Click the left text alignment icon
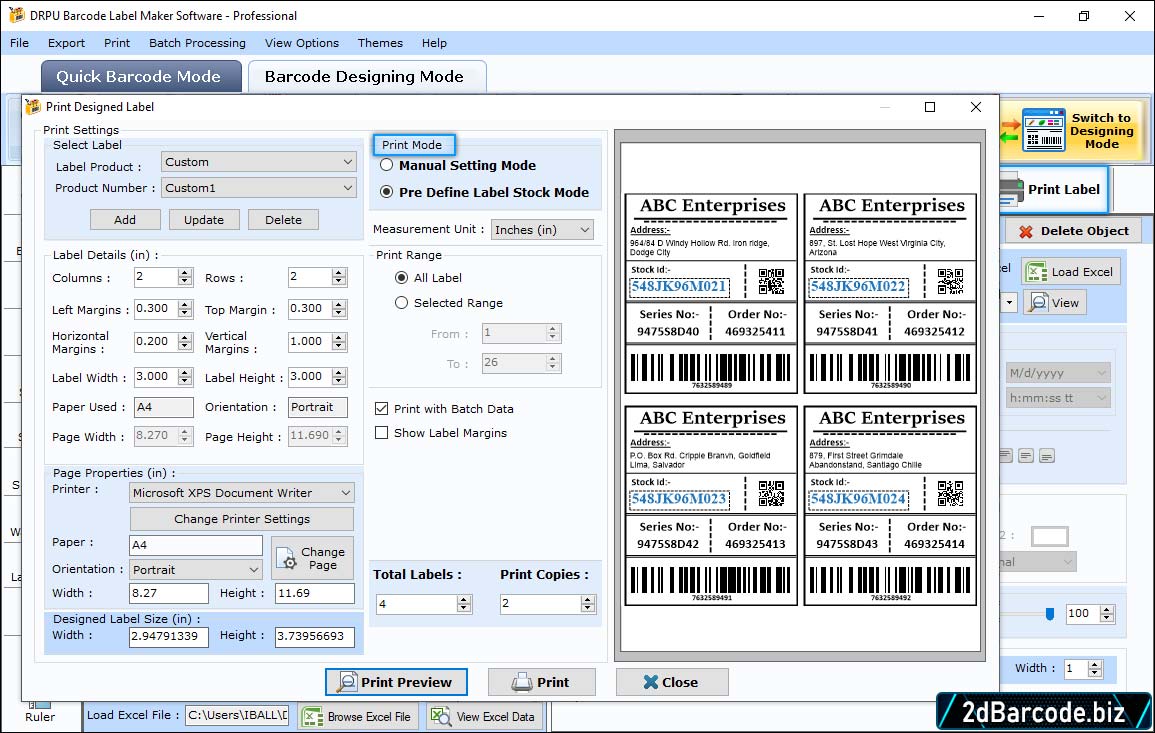This screenshot has width=1155, height=733. 1005,456
